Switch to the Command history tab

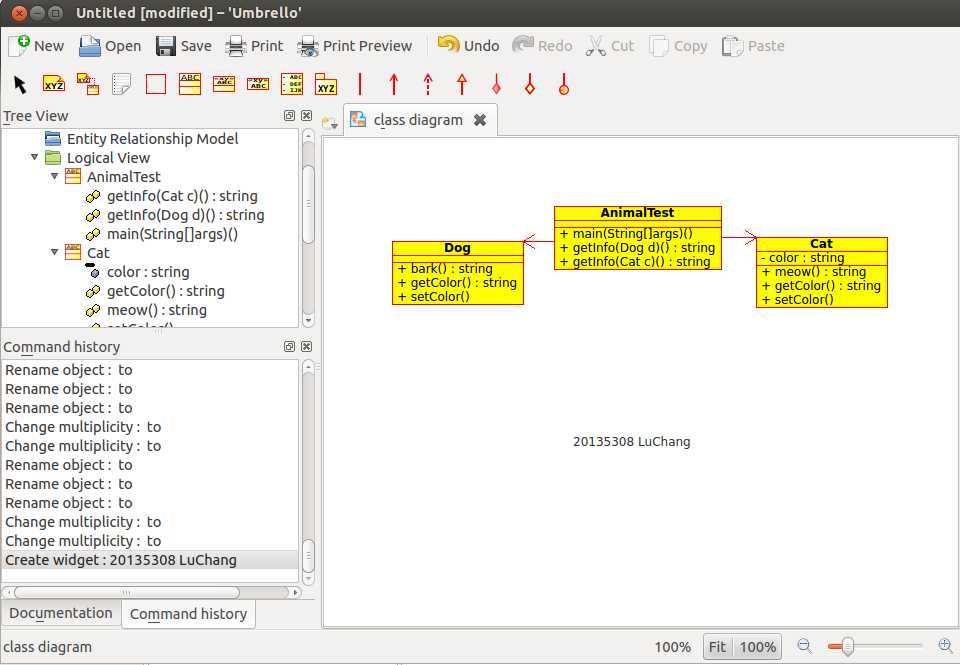tap(189, 614)
